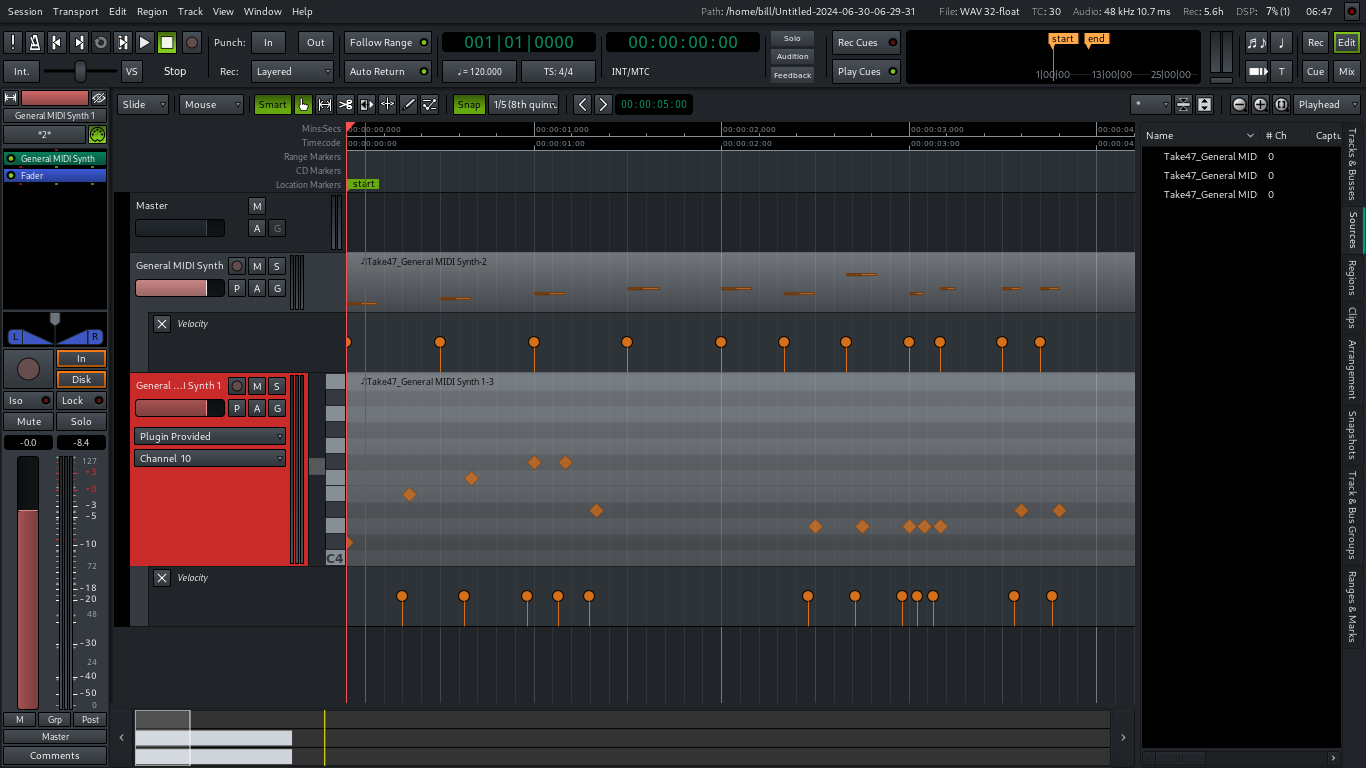Disable the Auto Return toggle
Screen dimensions: 1366x768
(388, 72)
